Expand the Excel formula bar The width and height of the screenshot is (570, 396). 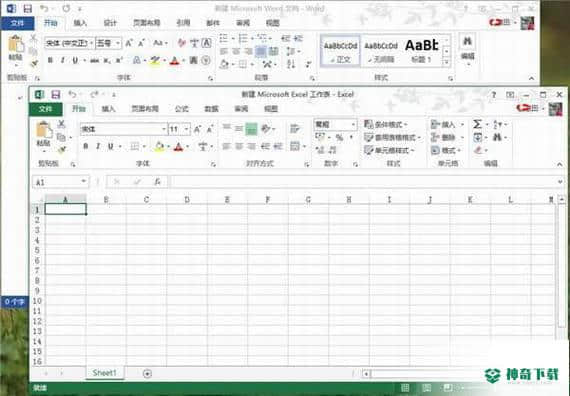[560, 181]
